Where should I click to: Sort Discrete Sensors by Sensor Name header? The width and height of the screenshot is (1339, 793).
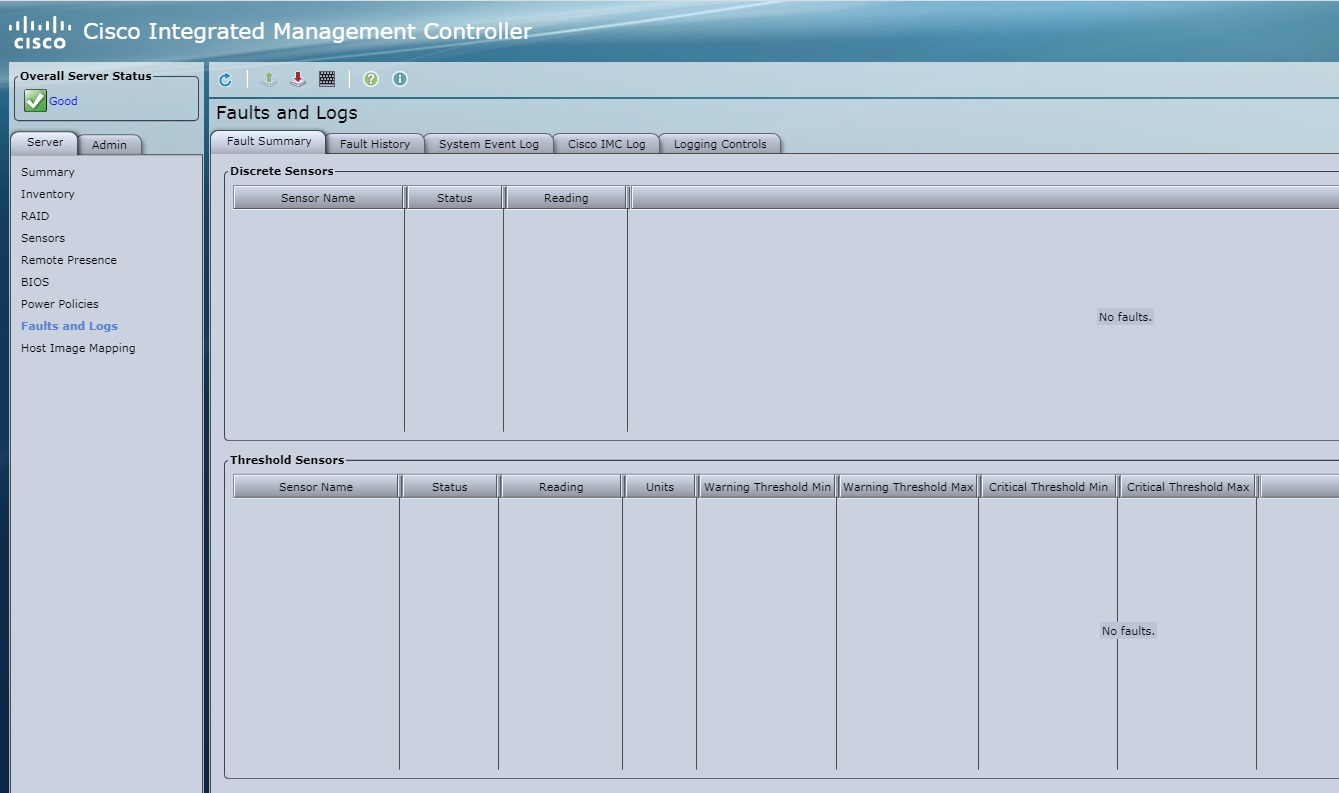click(x=318, y=198)
